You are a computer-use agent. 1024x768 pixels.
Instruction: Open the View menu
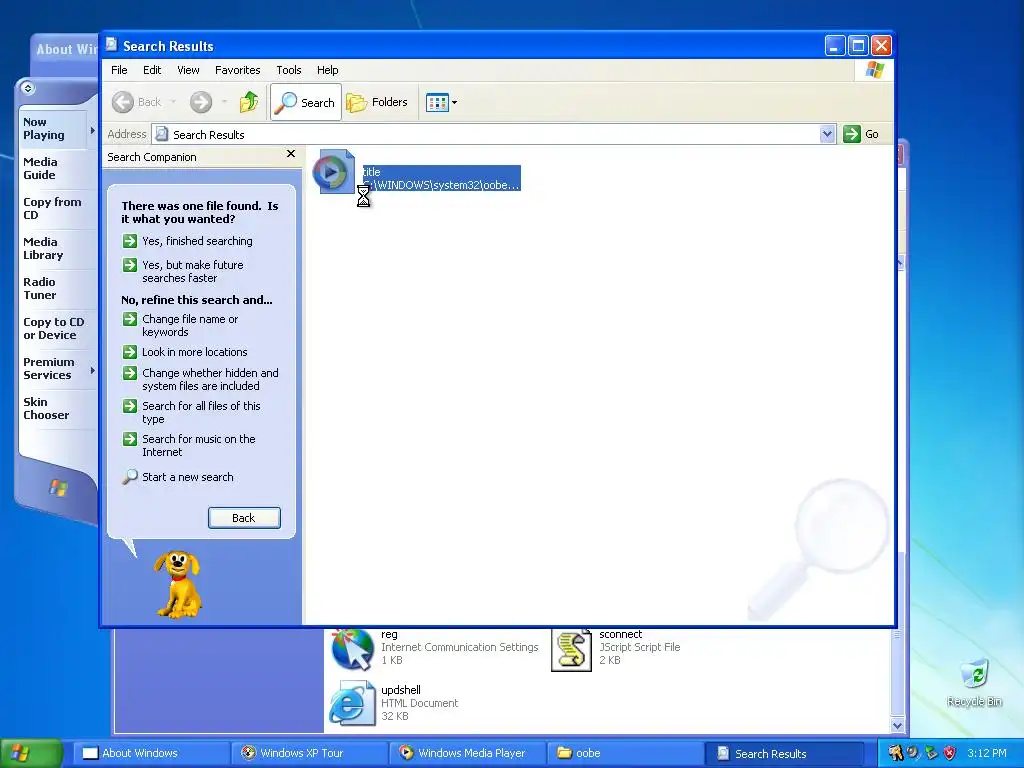[x=188, y=70]
